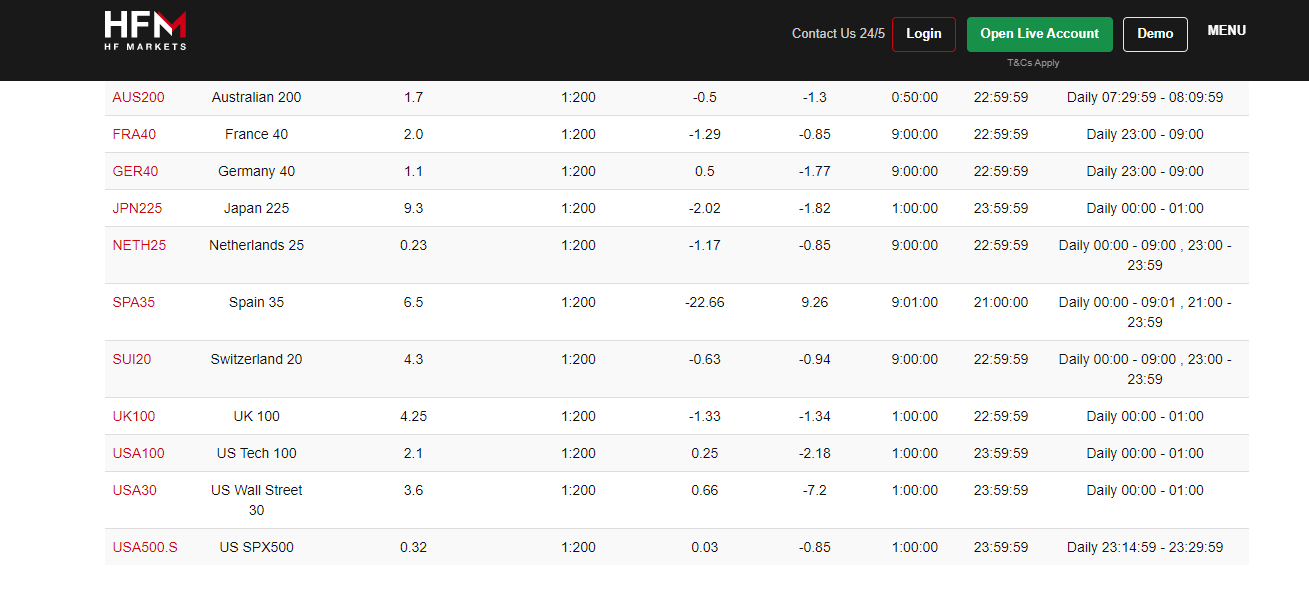Select the Australian 200 description cell

pyautogui.click(x=257, y=97)
